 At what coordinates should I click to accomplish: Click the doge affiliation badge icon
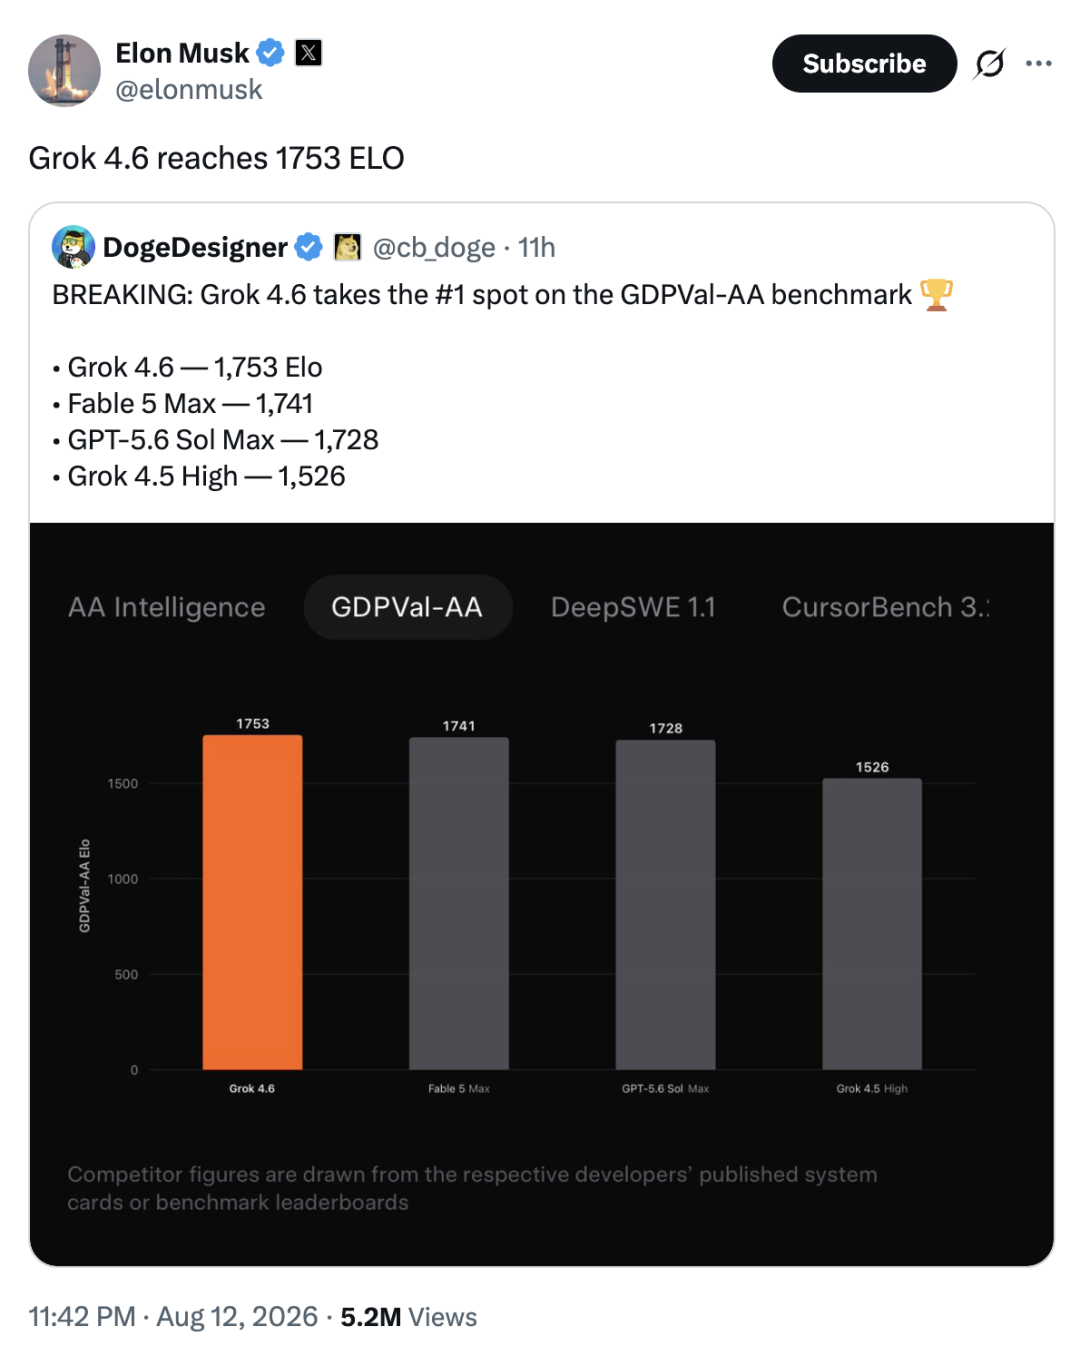coord(347,247)
